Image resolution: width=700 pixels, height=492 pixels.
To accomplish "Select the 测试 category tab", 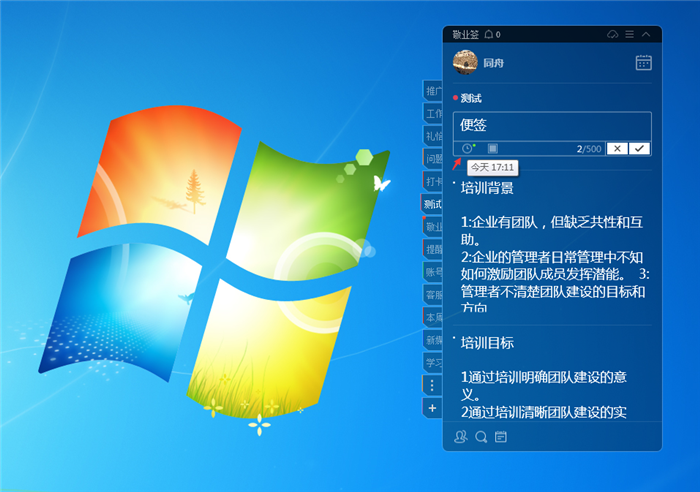I will (x=433, y=204).
